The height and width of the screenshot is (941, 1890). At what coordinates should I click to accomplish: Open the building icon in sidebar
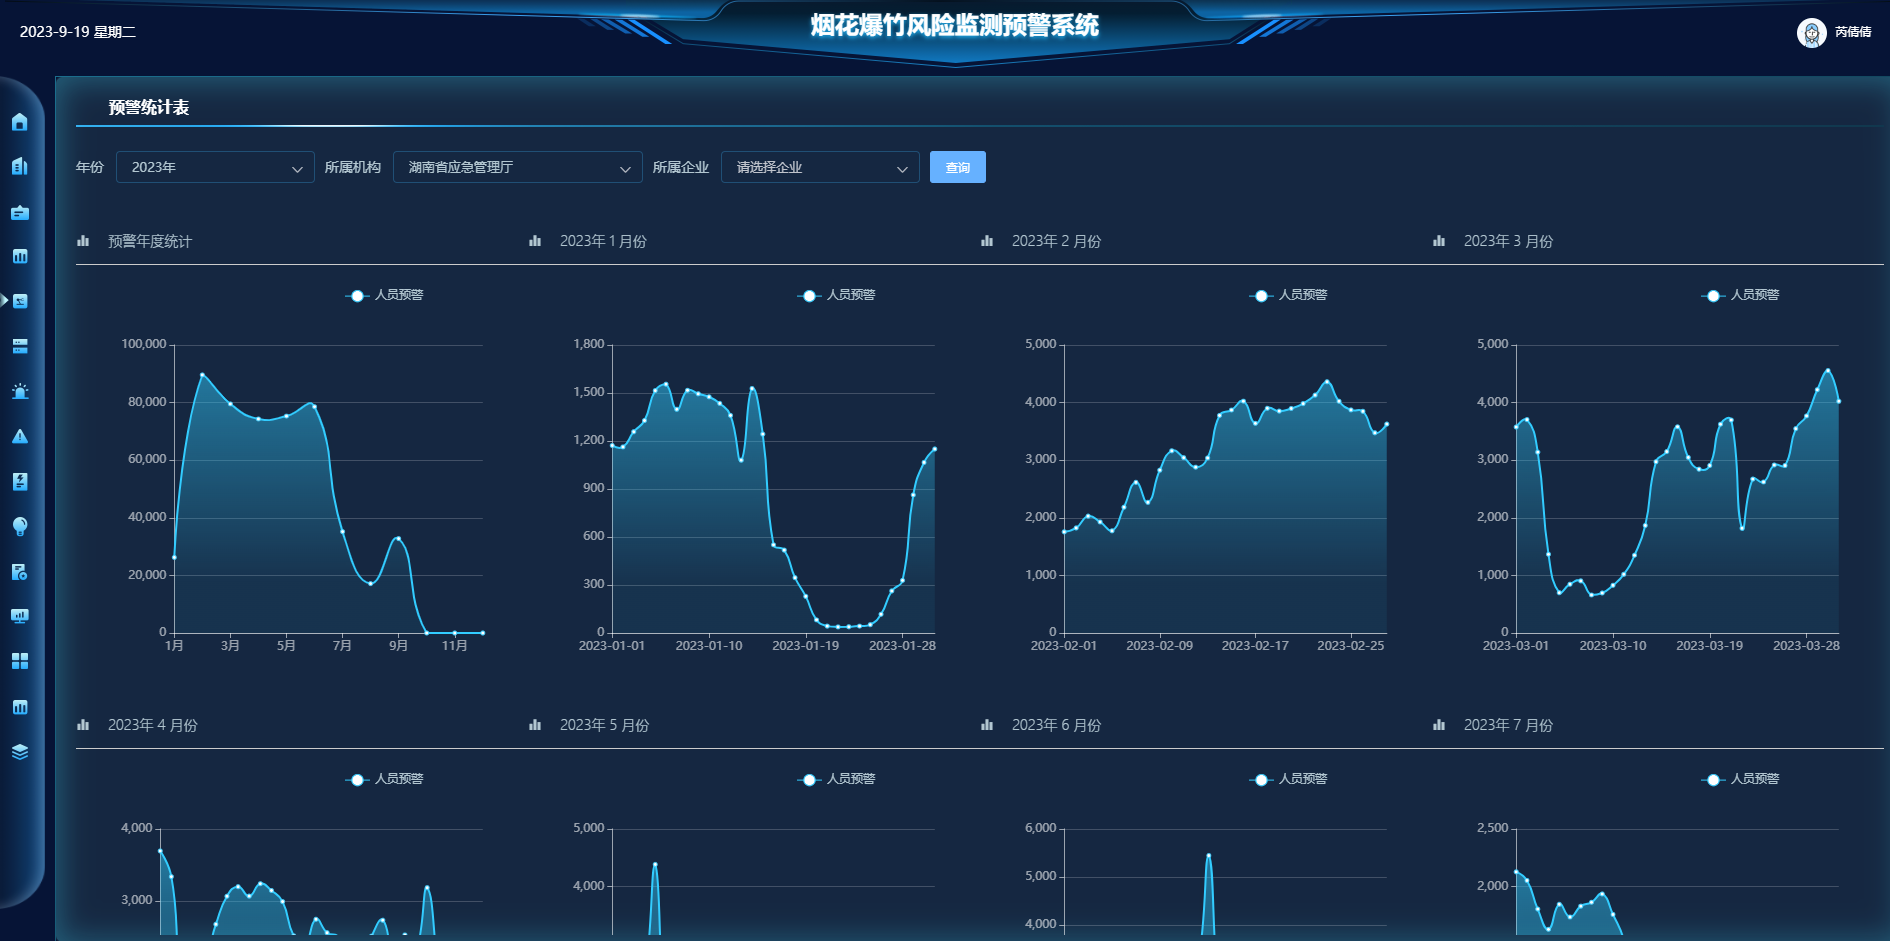click(x=20, y=166)
